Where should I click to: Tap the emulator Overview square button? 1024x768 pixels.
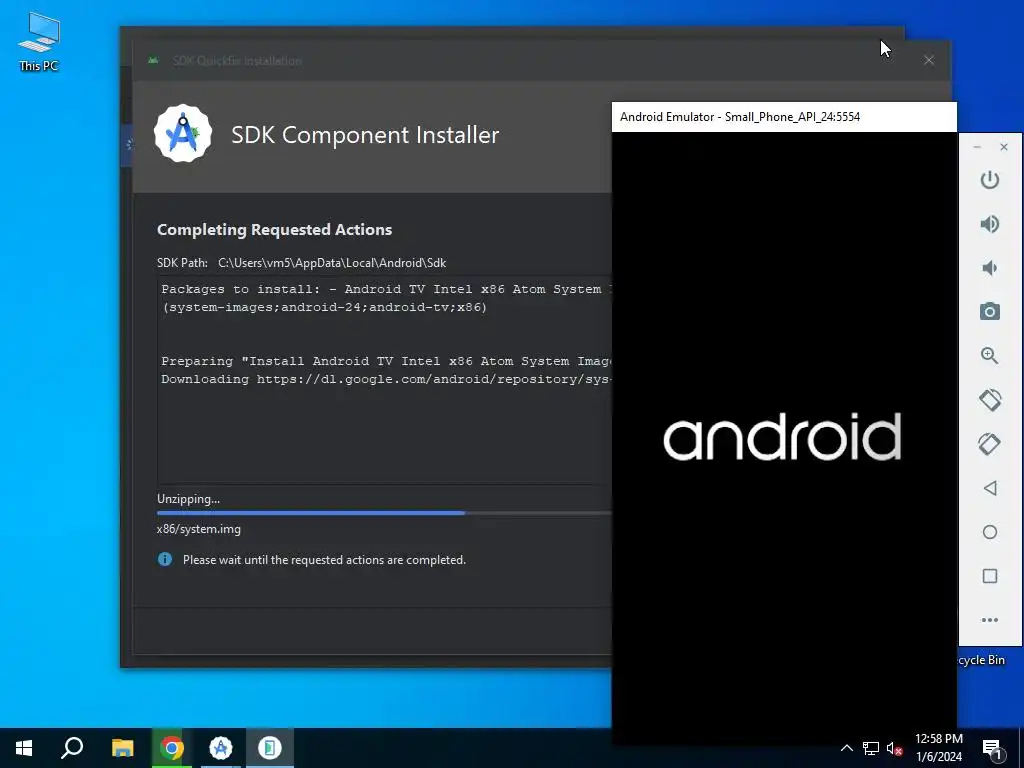[x=989, y=576]
